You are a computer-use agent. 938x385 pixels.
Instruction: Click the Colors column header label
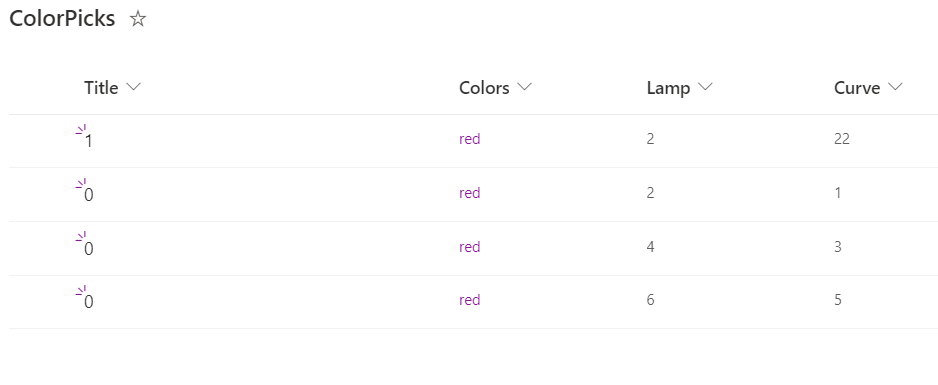(484, 88)
